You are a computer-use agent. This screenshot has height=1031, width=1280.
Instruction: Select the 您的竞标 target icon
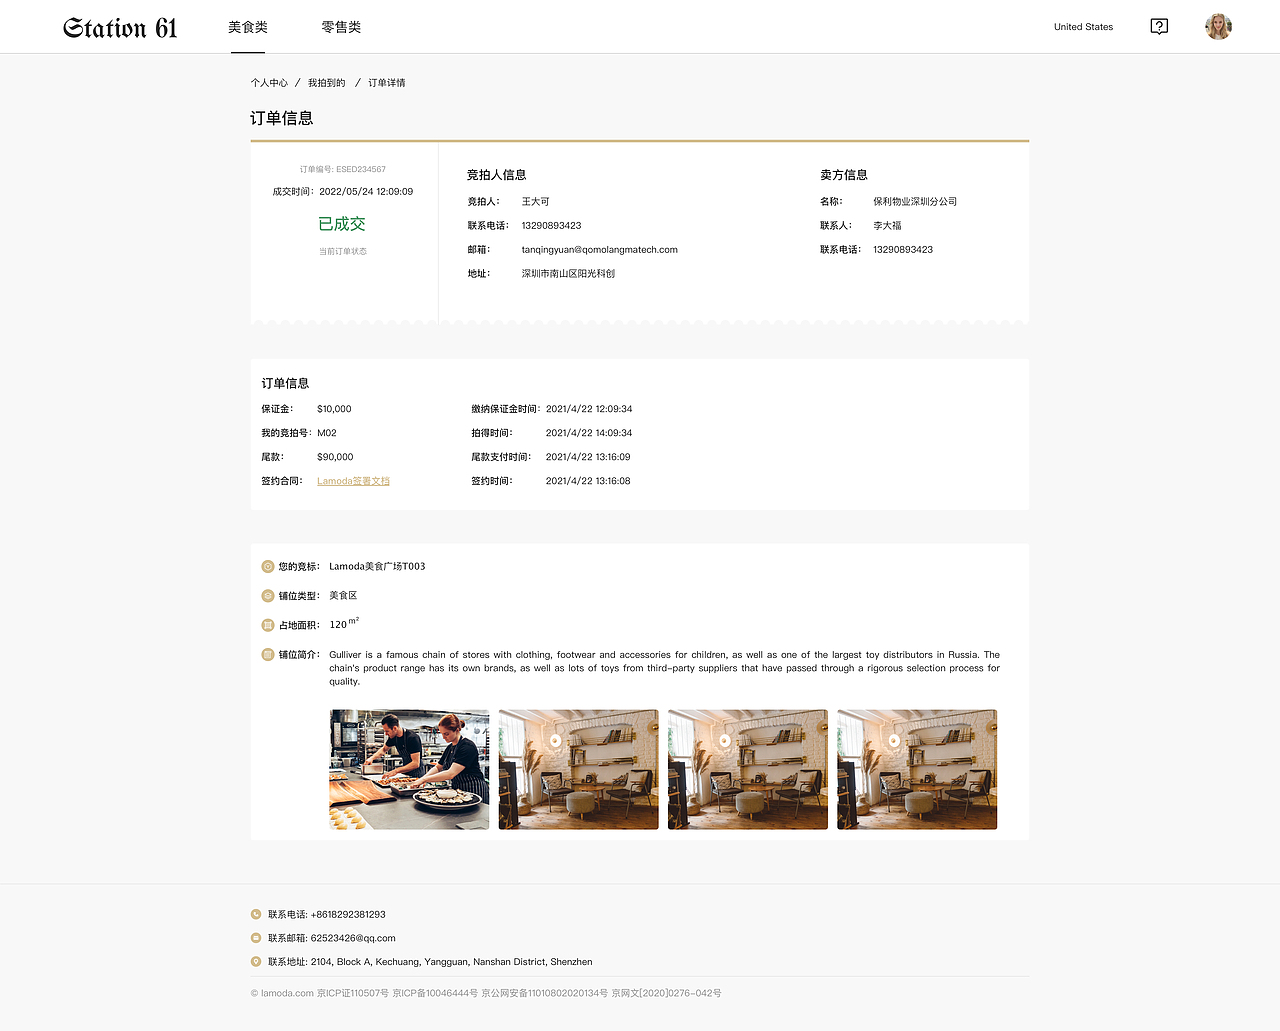pyautogui.click(x=268, y=566)
